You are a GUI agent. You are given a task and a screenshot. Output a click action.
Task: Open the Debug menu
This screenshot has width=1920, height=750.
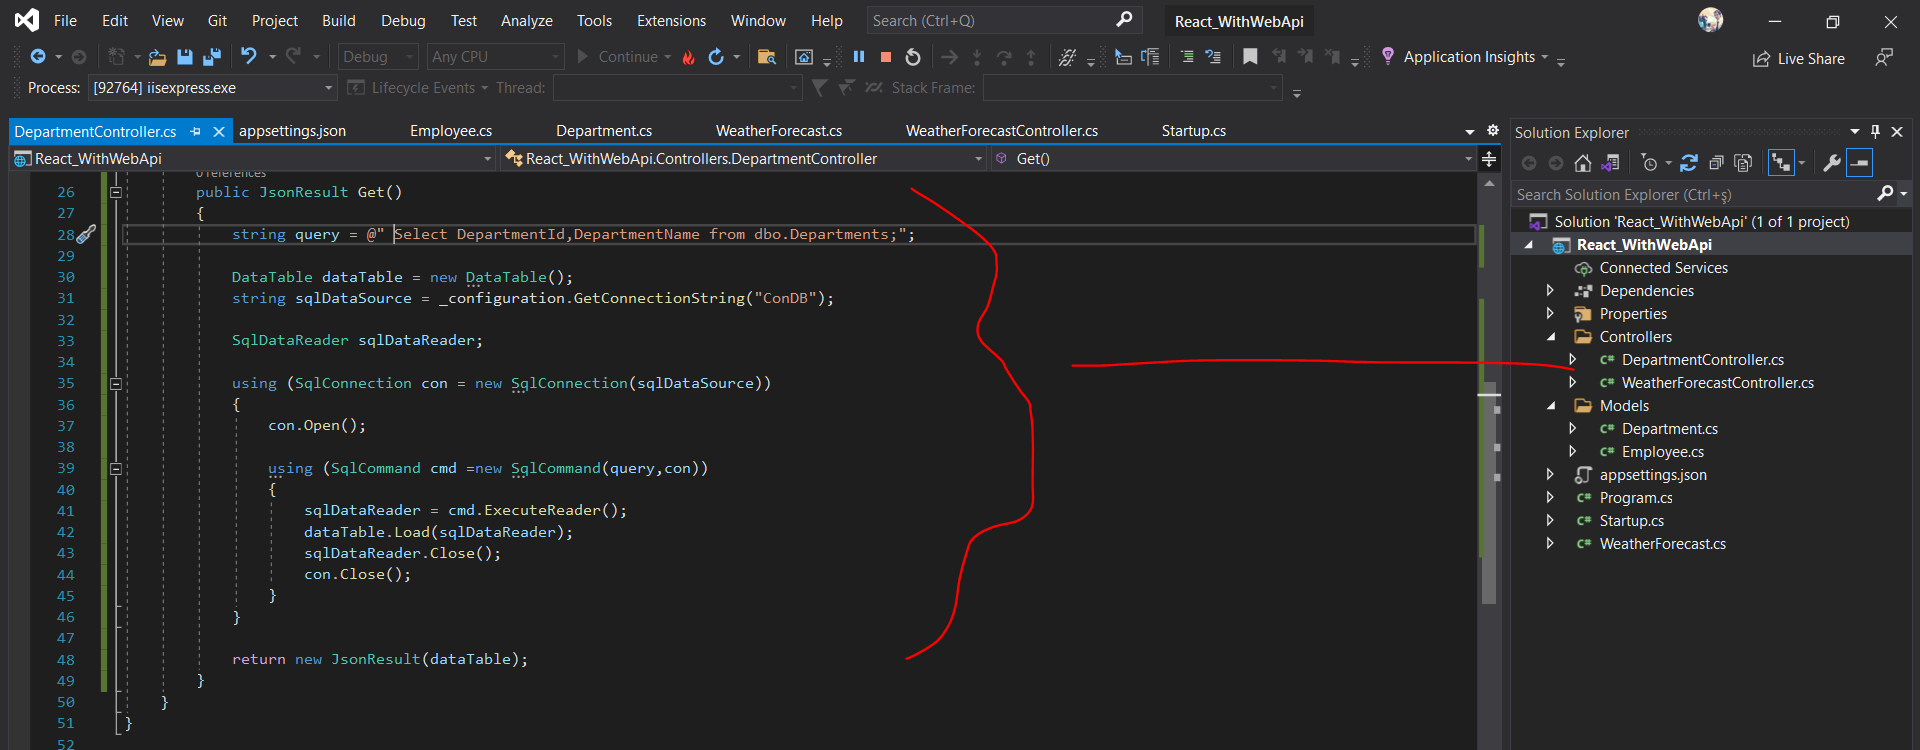pos(402,20)
